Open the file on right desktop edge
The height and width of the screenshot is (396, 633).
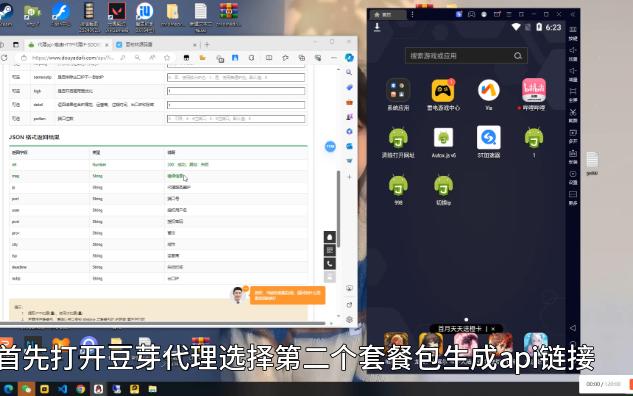(x=592, y=163)
